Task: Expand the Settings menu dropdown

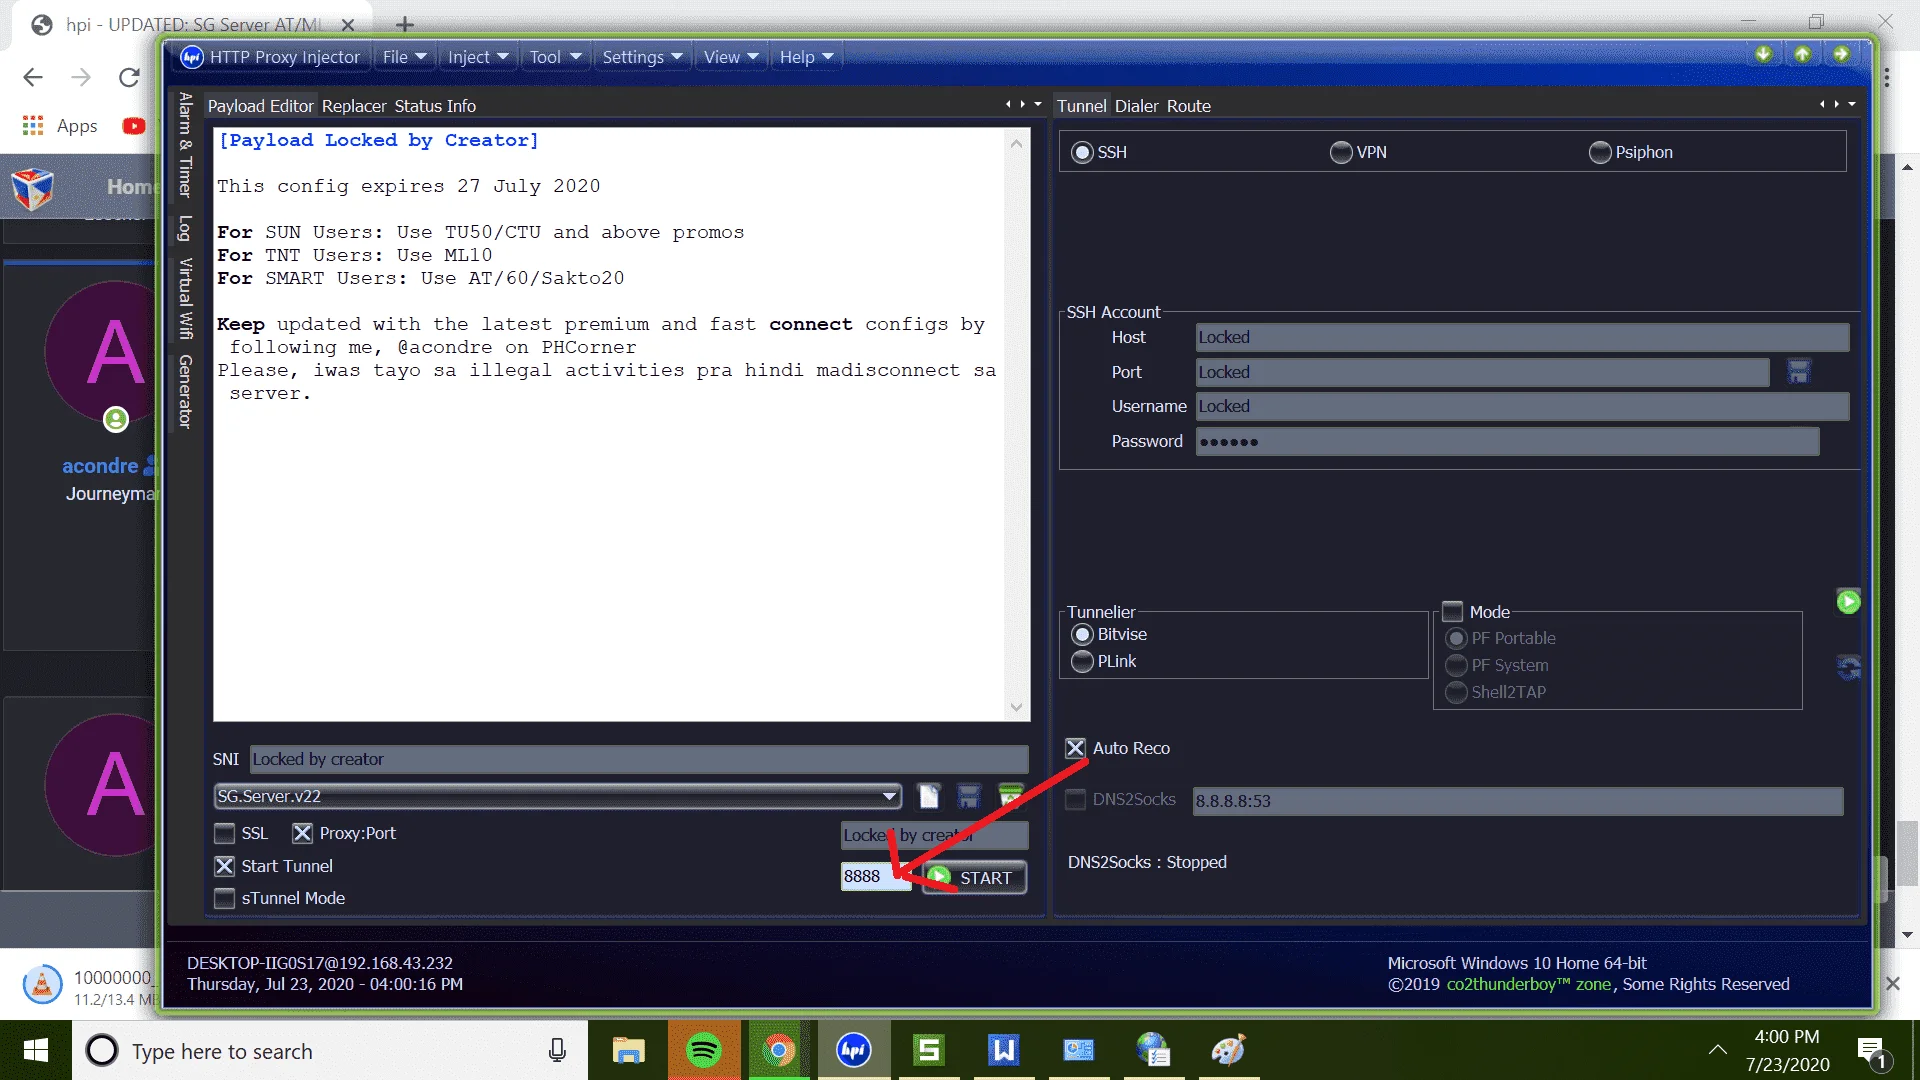Action: click(642, 57)
